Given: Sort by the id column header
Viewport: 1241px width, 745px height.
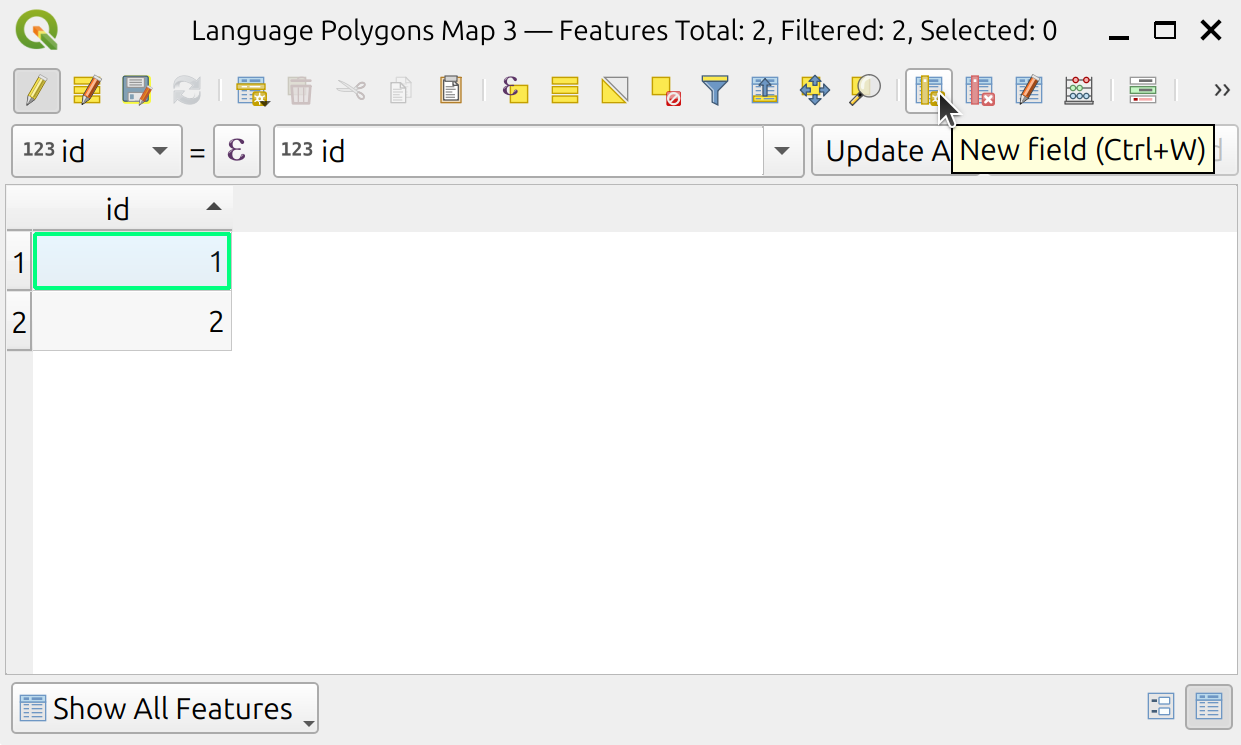Looking at the screenshot, I should click(x=119, y=209).
